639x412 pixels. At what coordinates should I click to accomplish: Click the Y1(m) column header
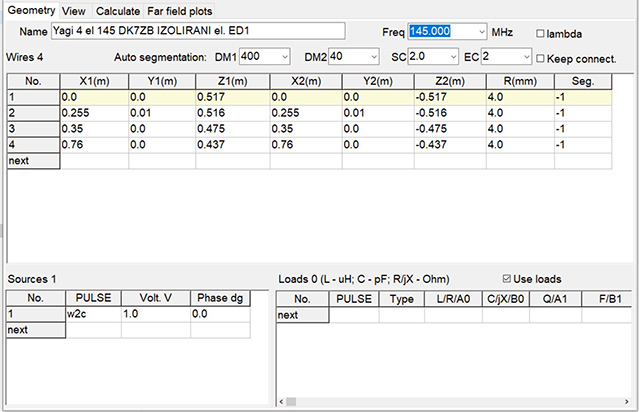162,81
